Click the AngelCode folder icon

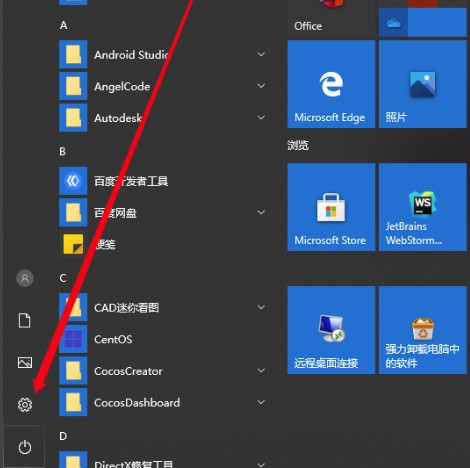[73, 86]
